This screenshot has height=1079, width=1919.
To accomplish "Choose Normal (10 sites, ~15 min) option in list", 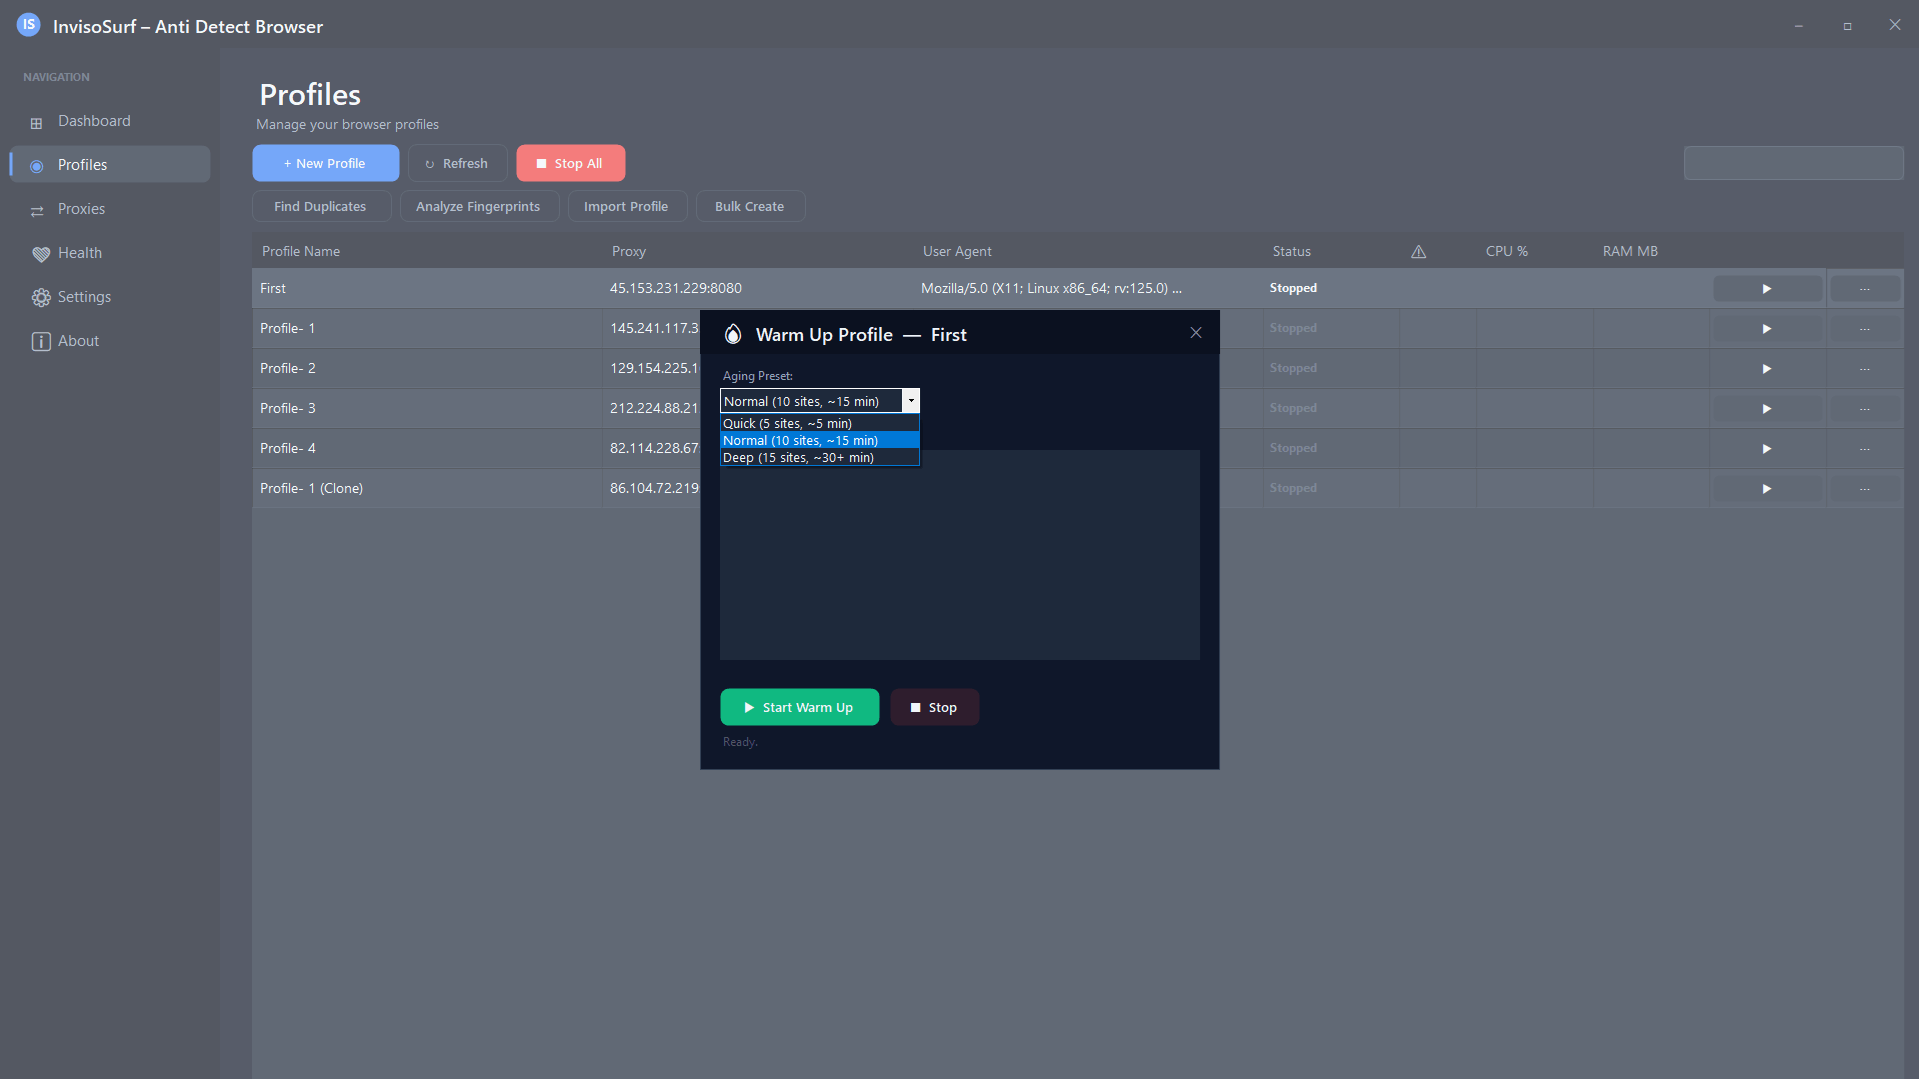I will (820, 440).
